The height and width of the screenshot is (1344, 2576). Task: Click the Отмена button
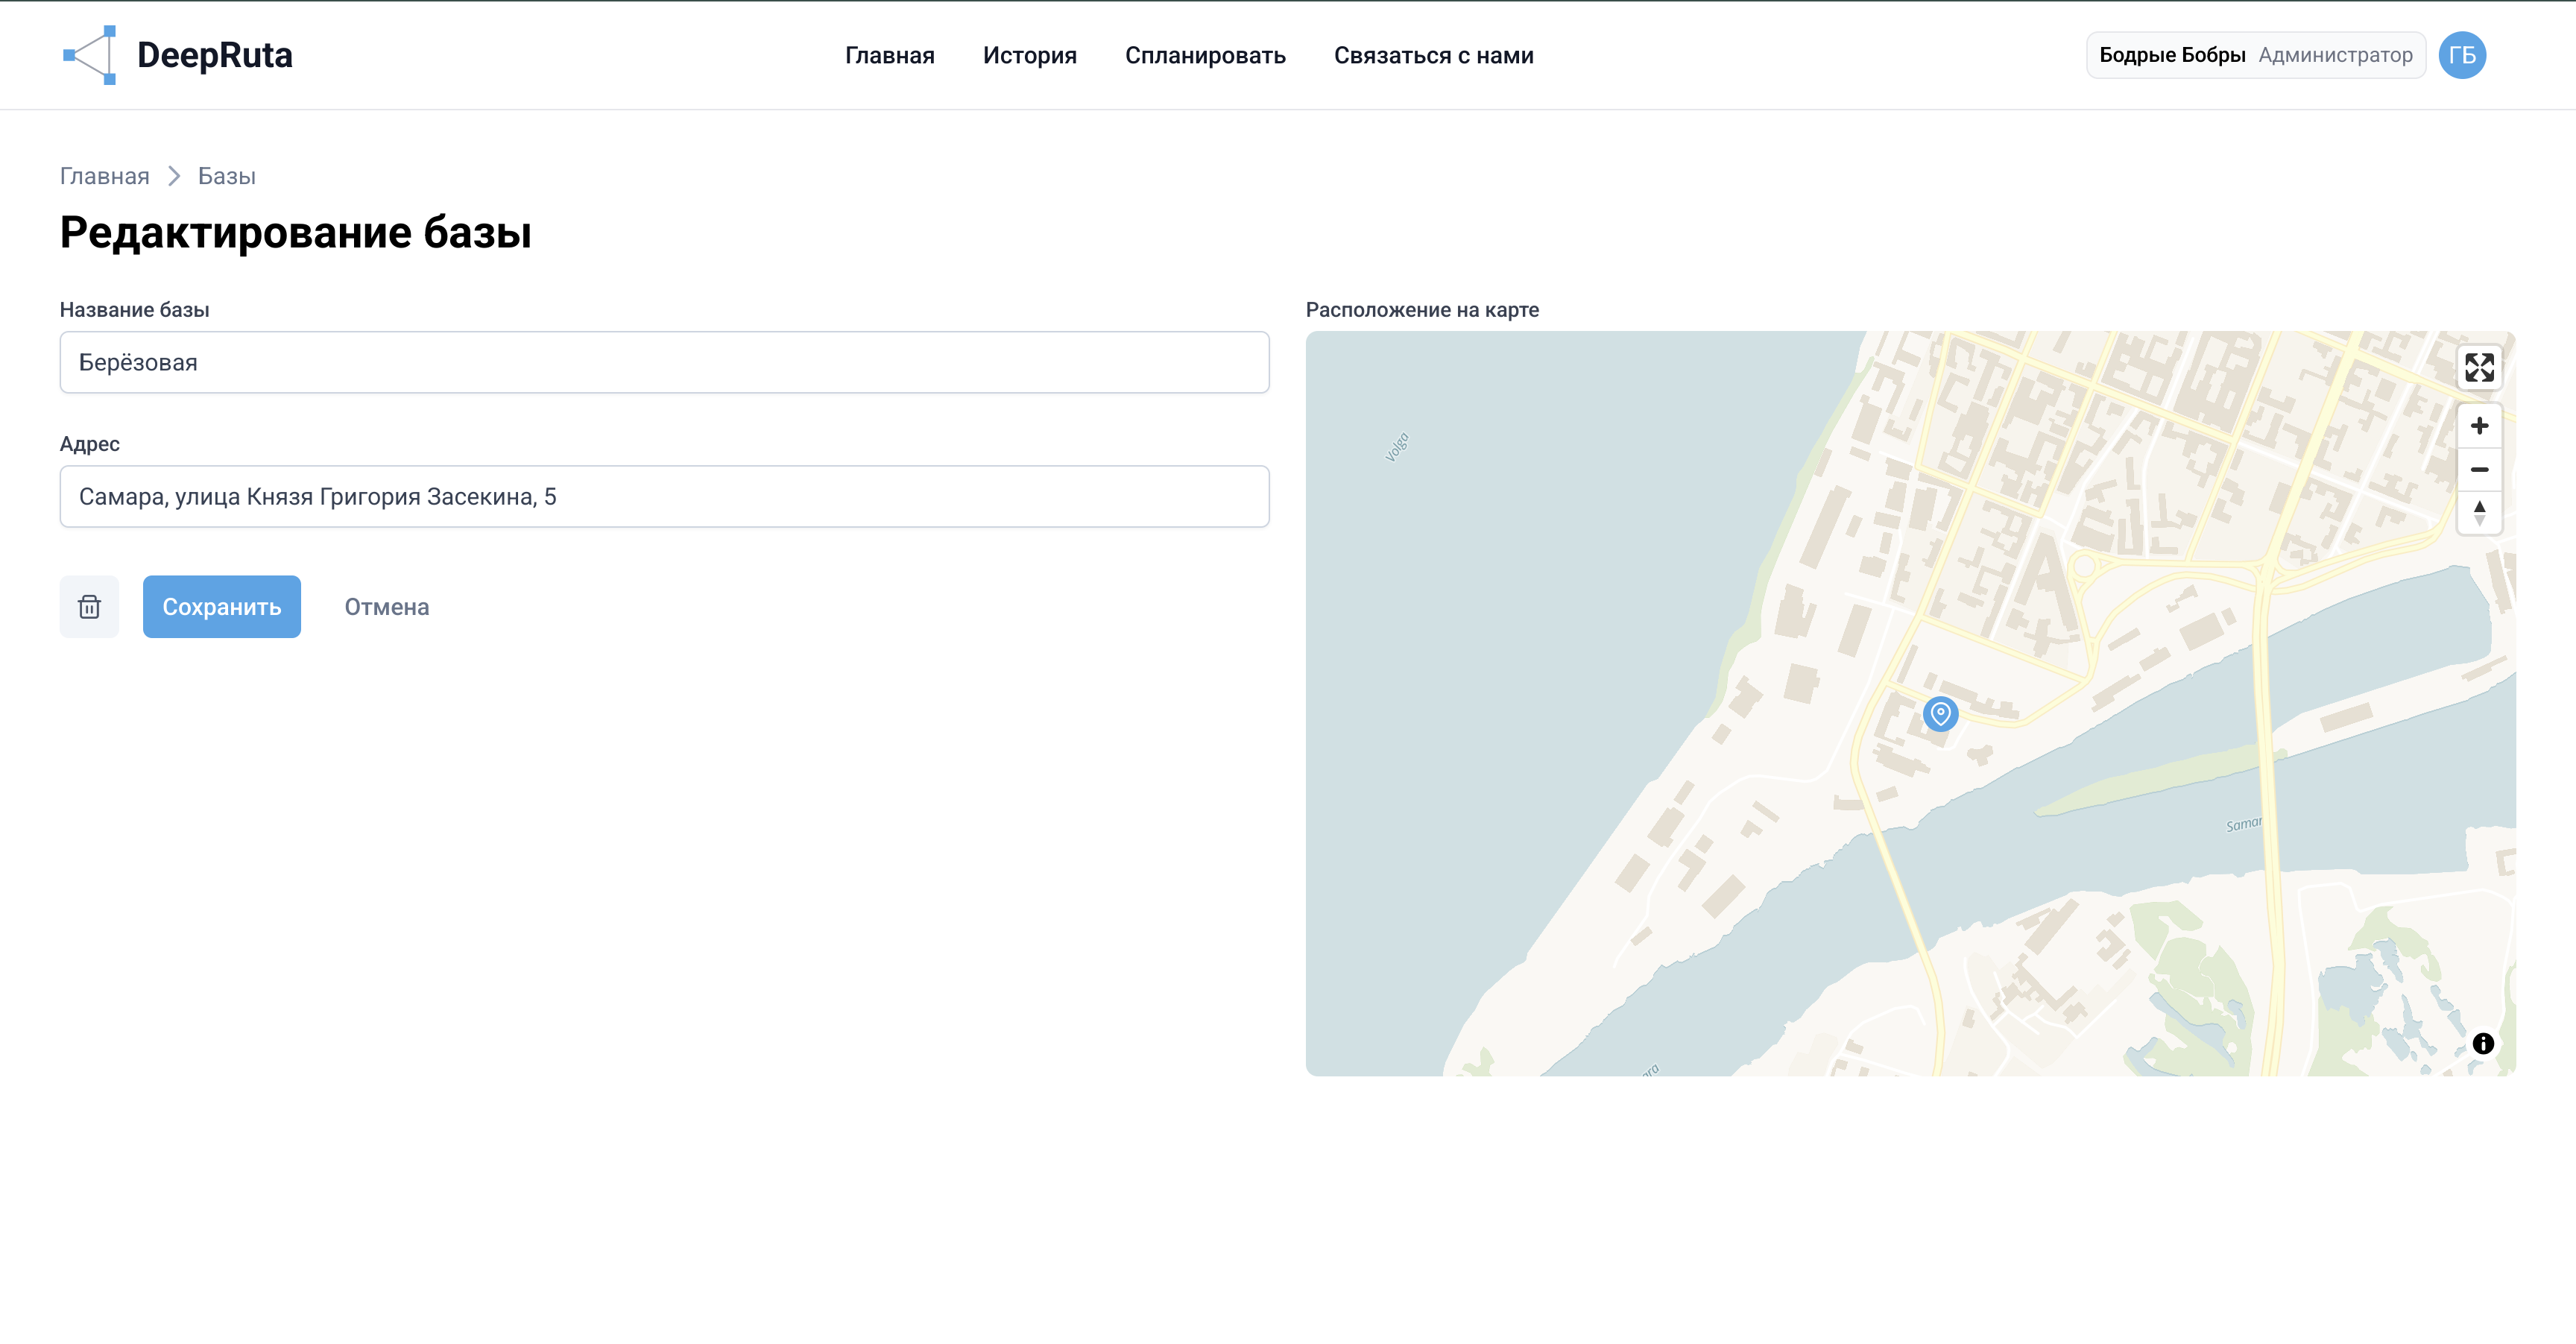click(387, 606)
